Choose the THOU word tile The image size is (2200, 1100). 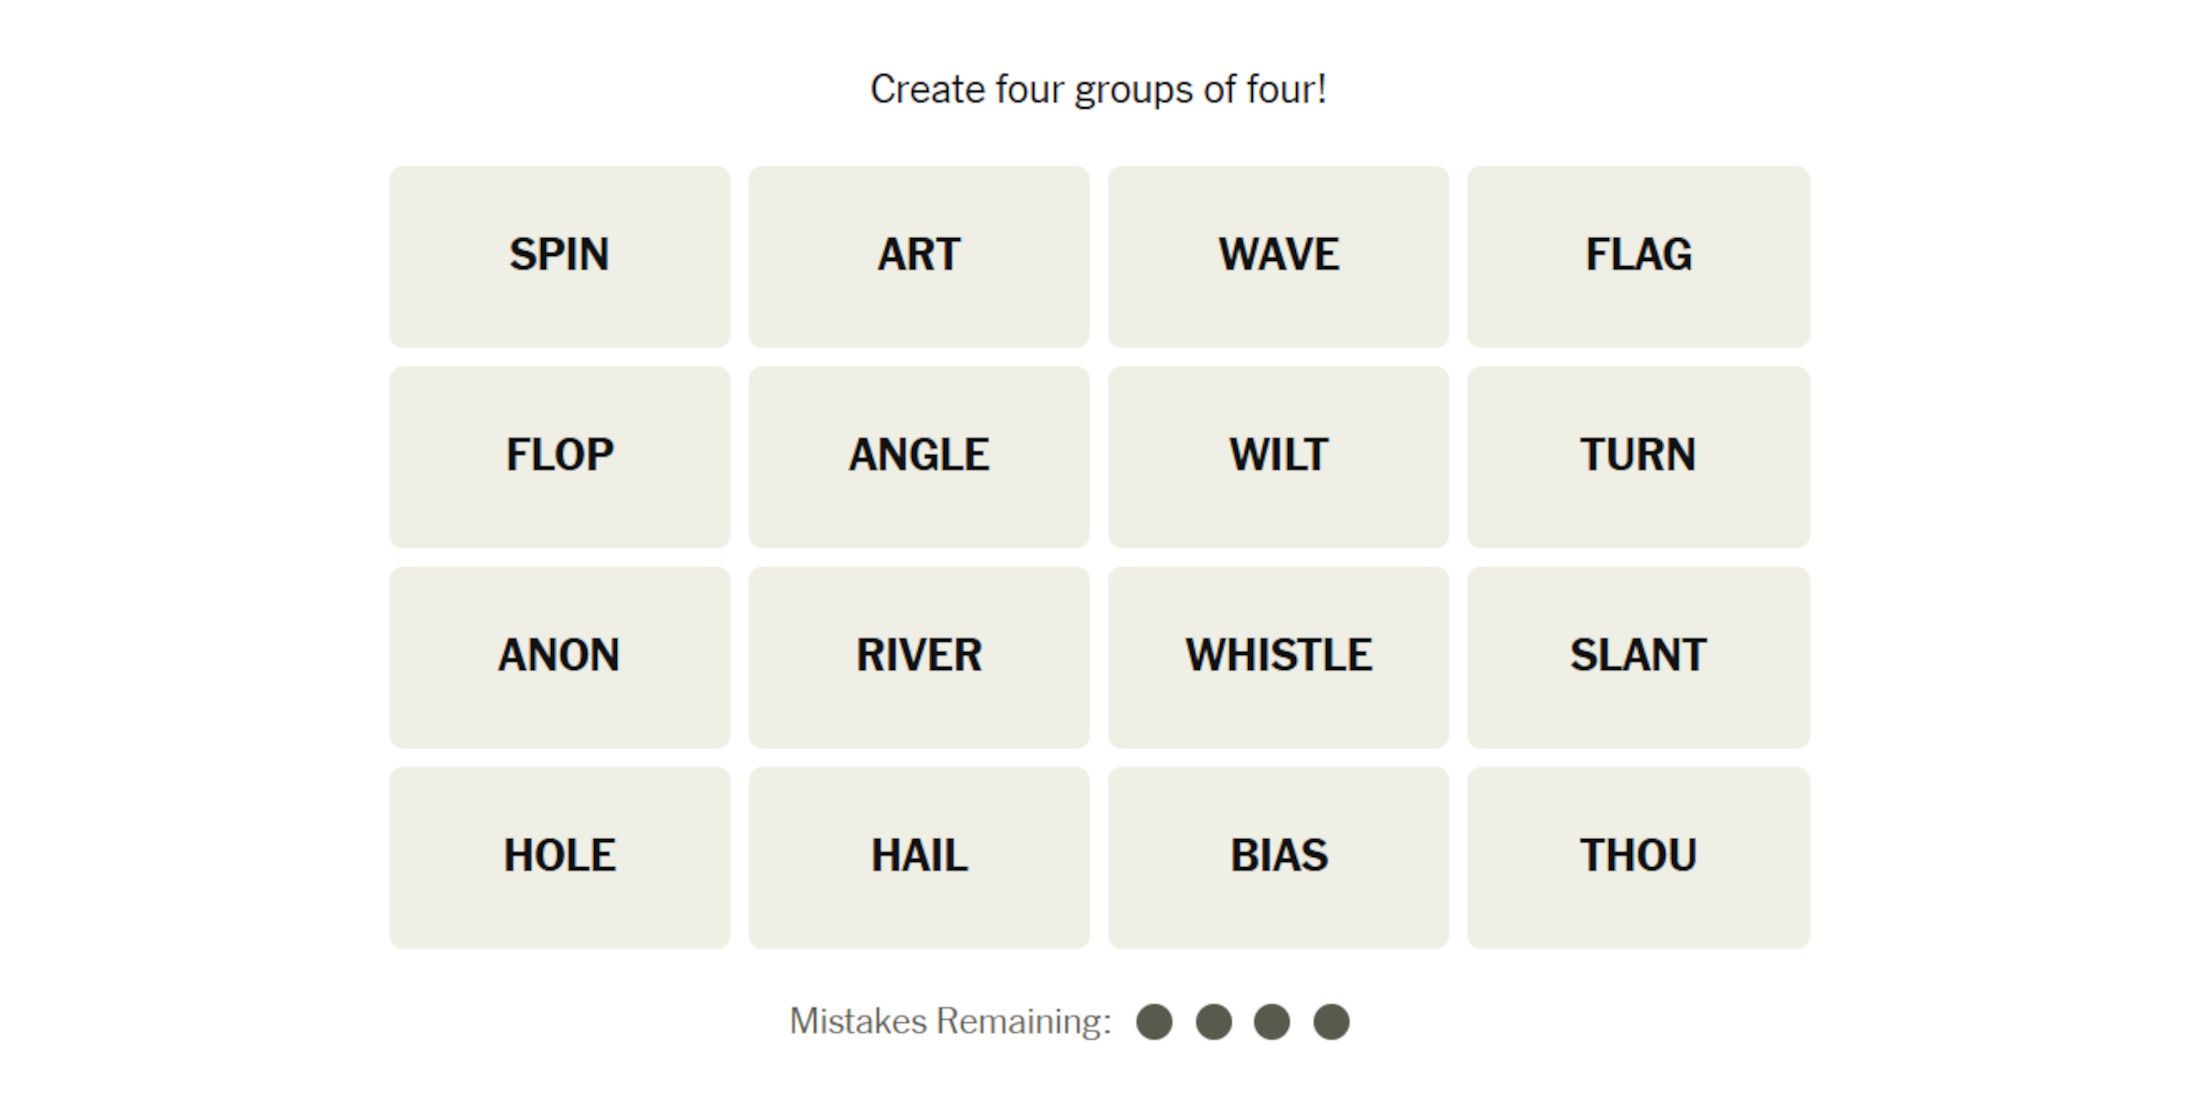coord(1638,857)
